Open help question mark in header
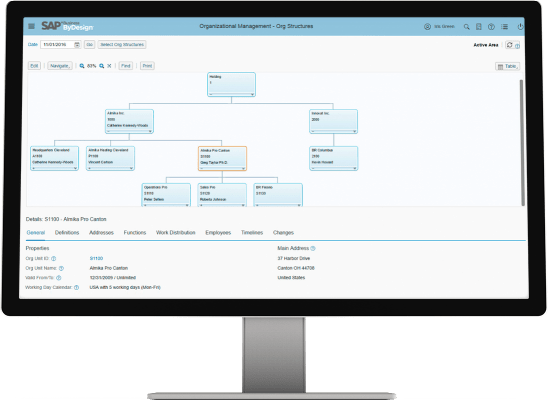Image resolution: width=548 pixels, height=400 pixels. pyautogui.click(x=491, y=27)
